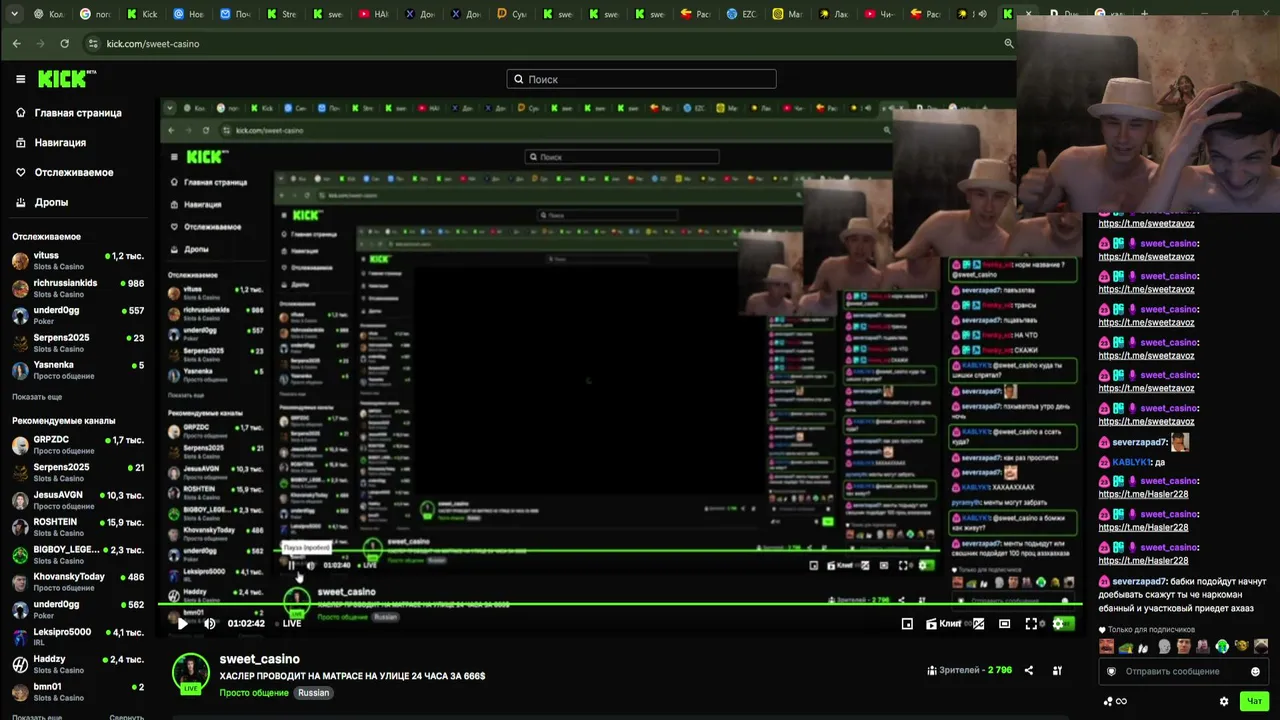Open chat settings gear icon
Image resolution: width=1280 pixels, height=720 pixels.
(x=1224, y=701)
